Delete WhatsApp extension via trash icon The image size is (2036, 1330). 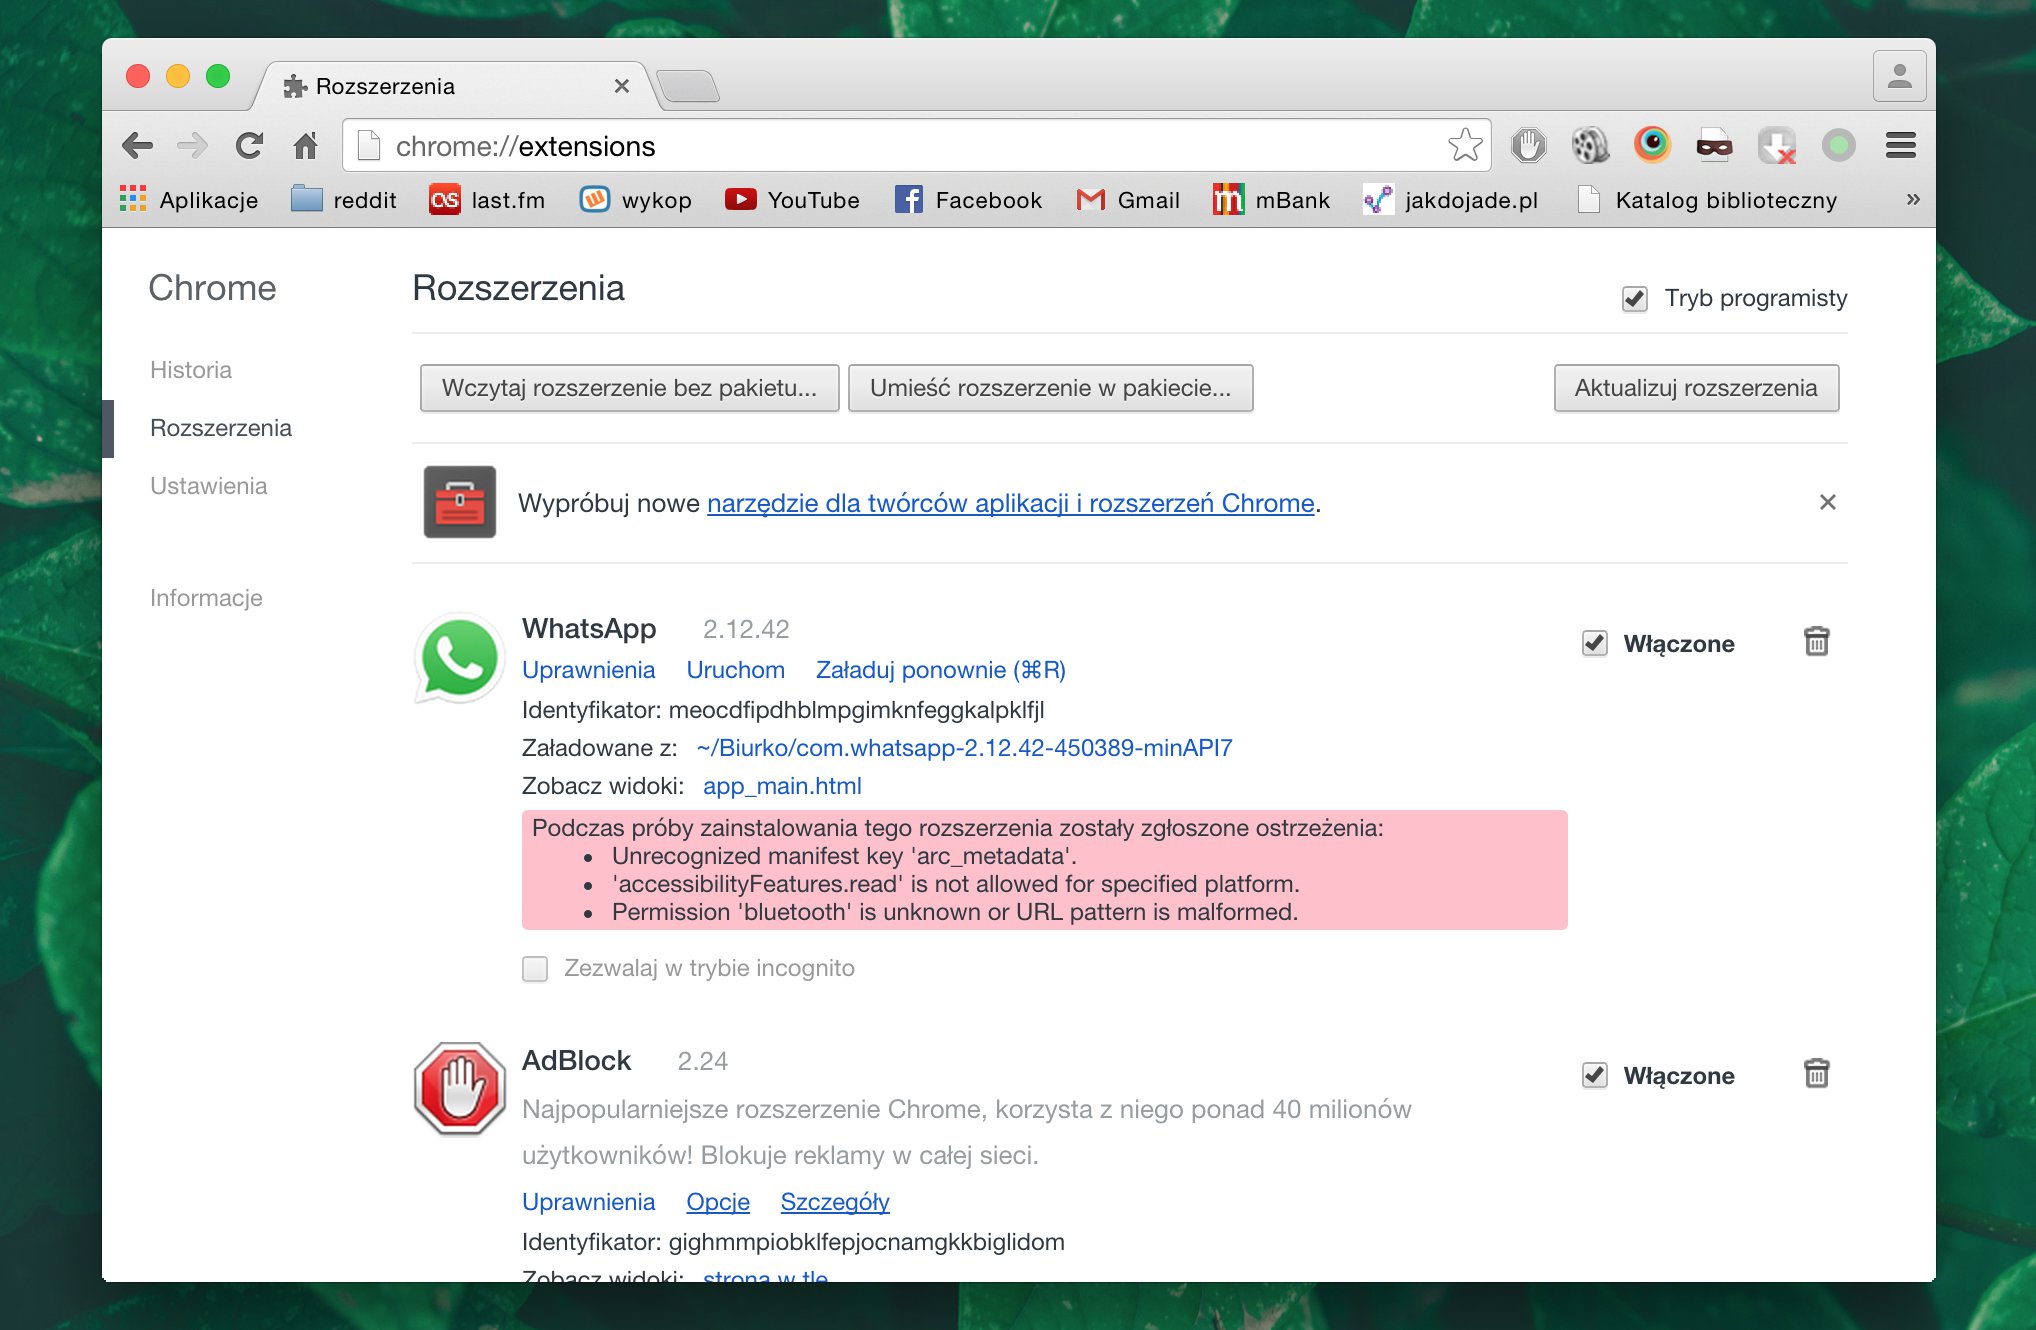(x=1816, y=641)
